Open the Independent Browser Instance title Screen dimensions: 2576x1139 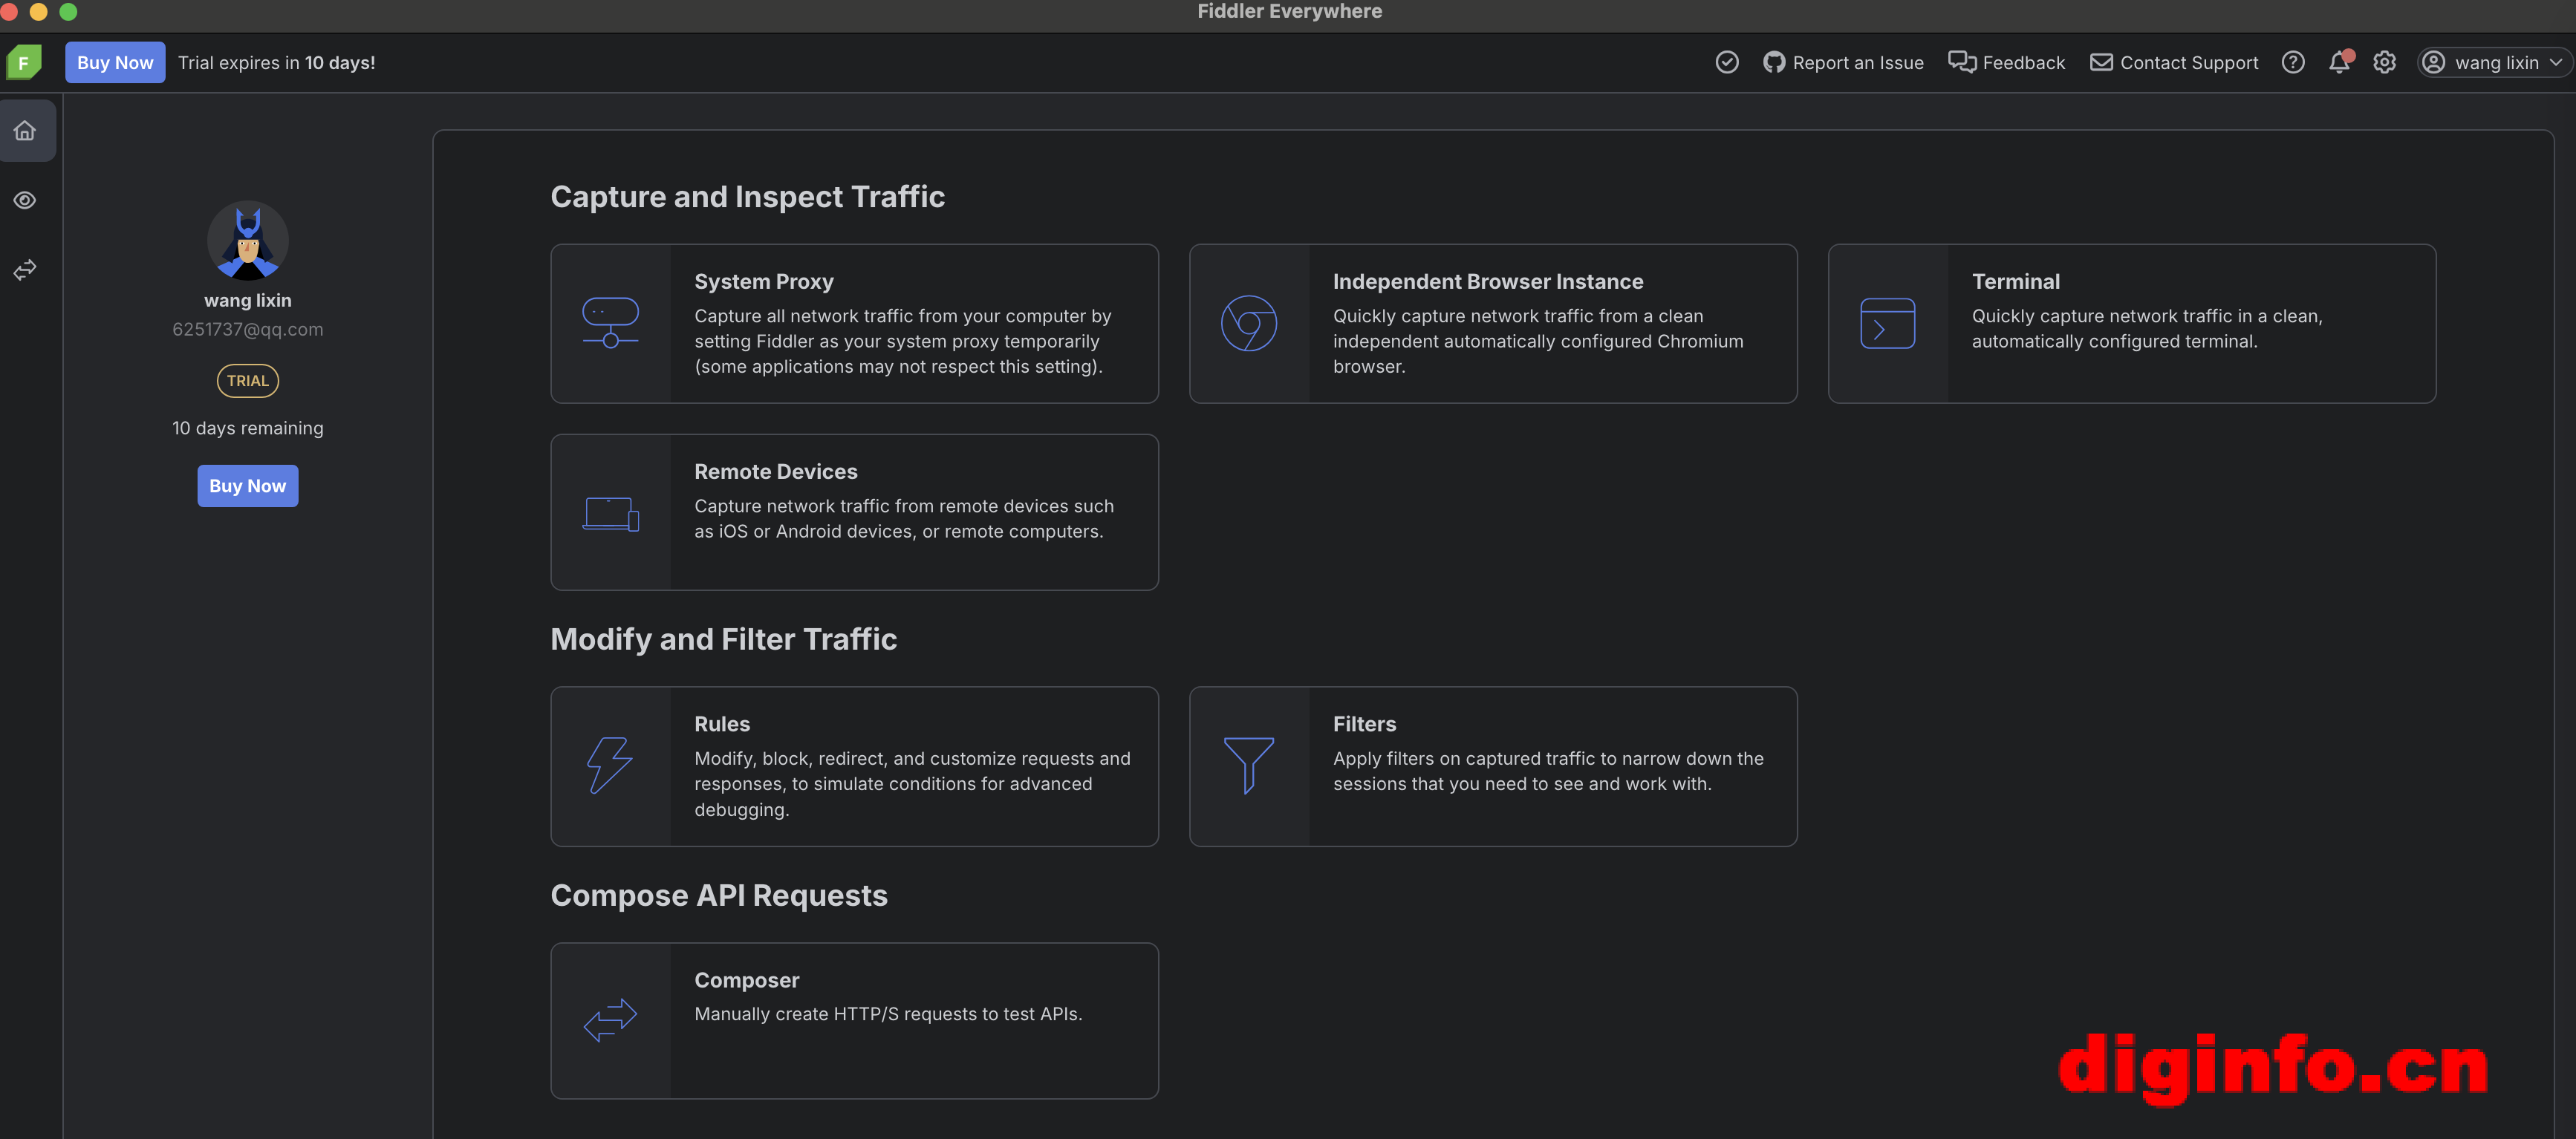1488,282
